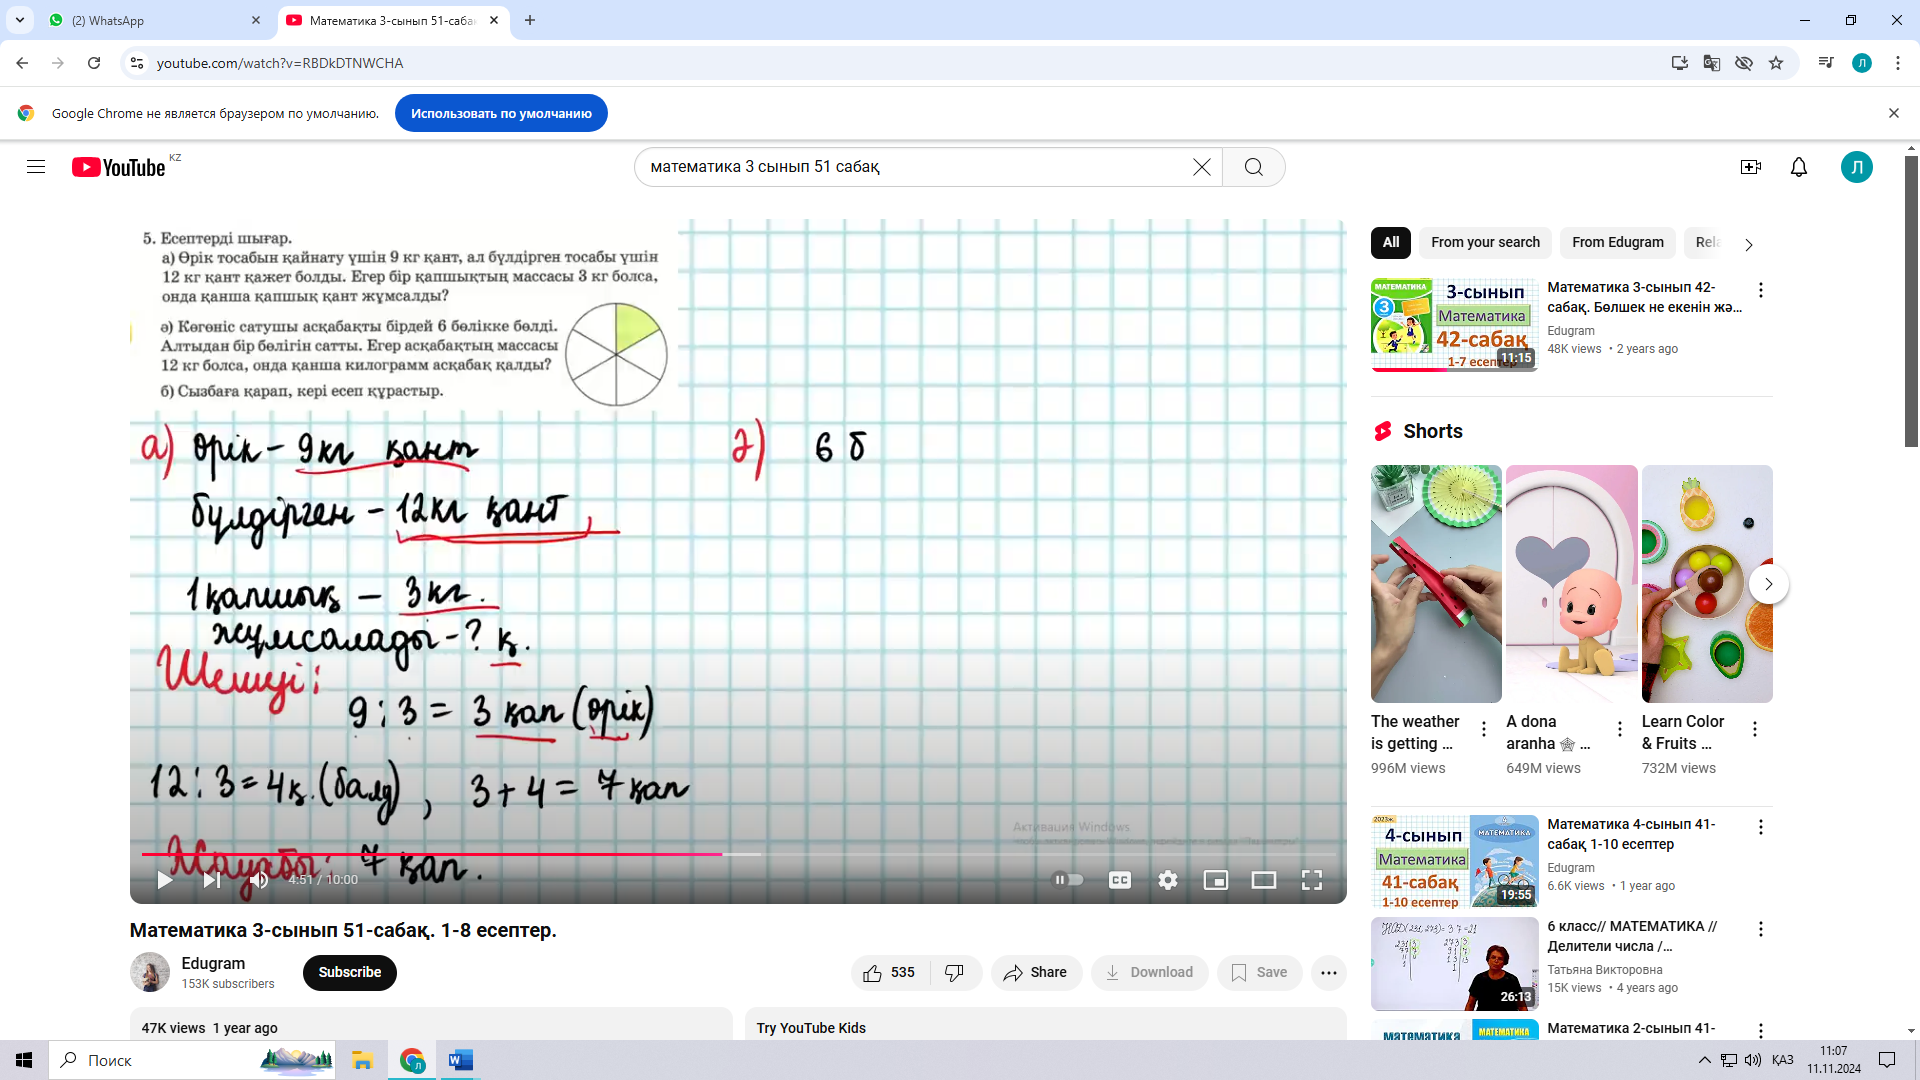This screenshot has width=1920, height=1080.
Task: Open YouTube notifications bell
Action: pos(1798,167)
